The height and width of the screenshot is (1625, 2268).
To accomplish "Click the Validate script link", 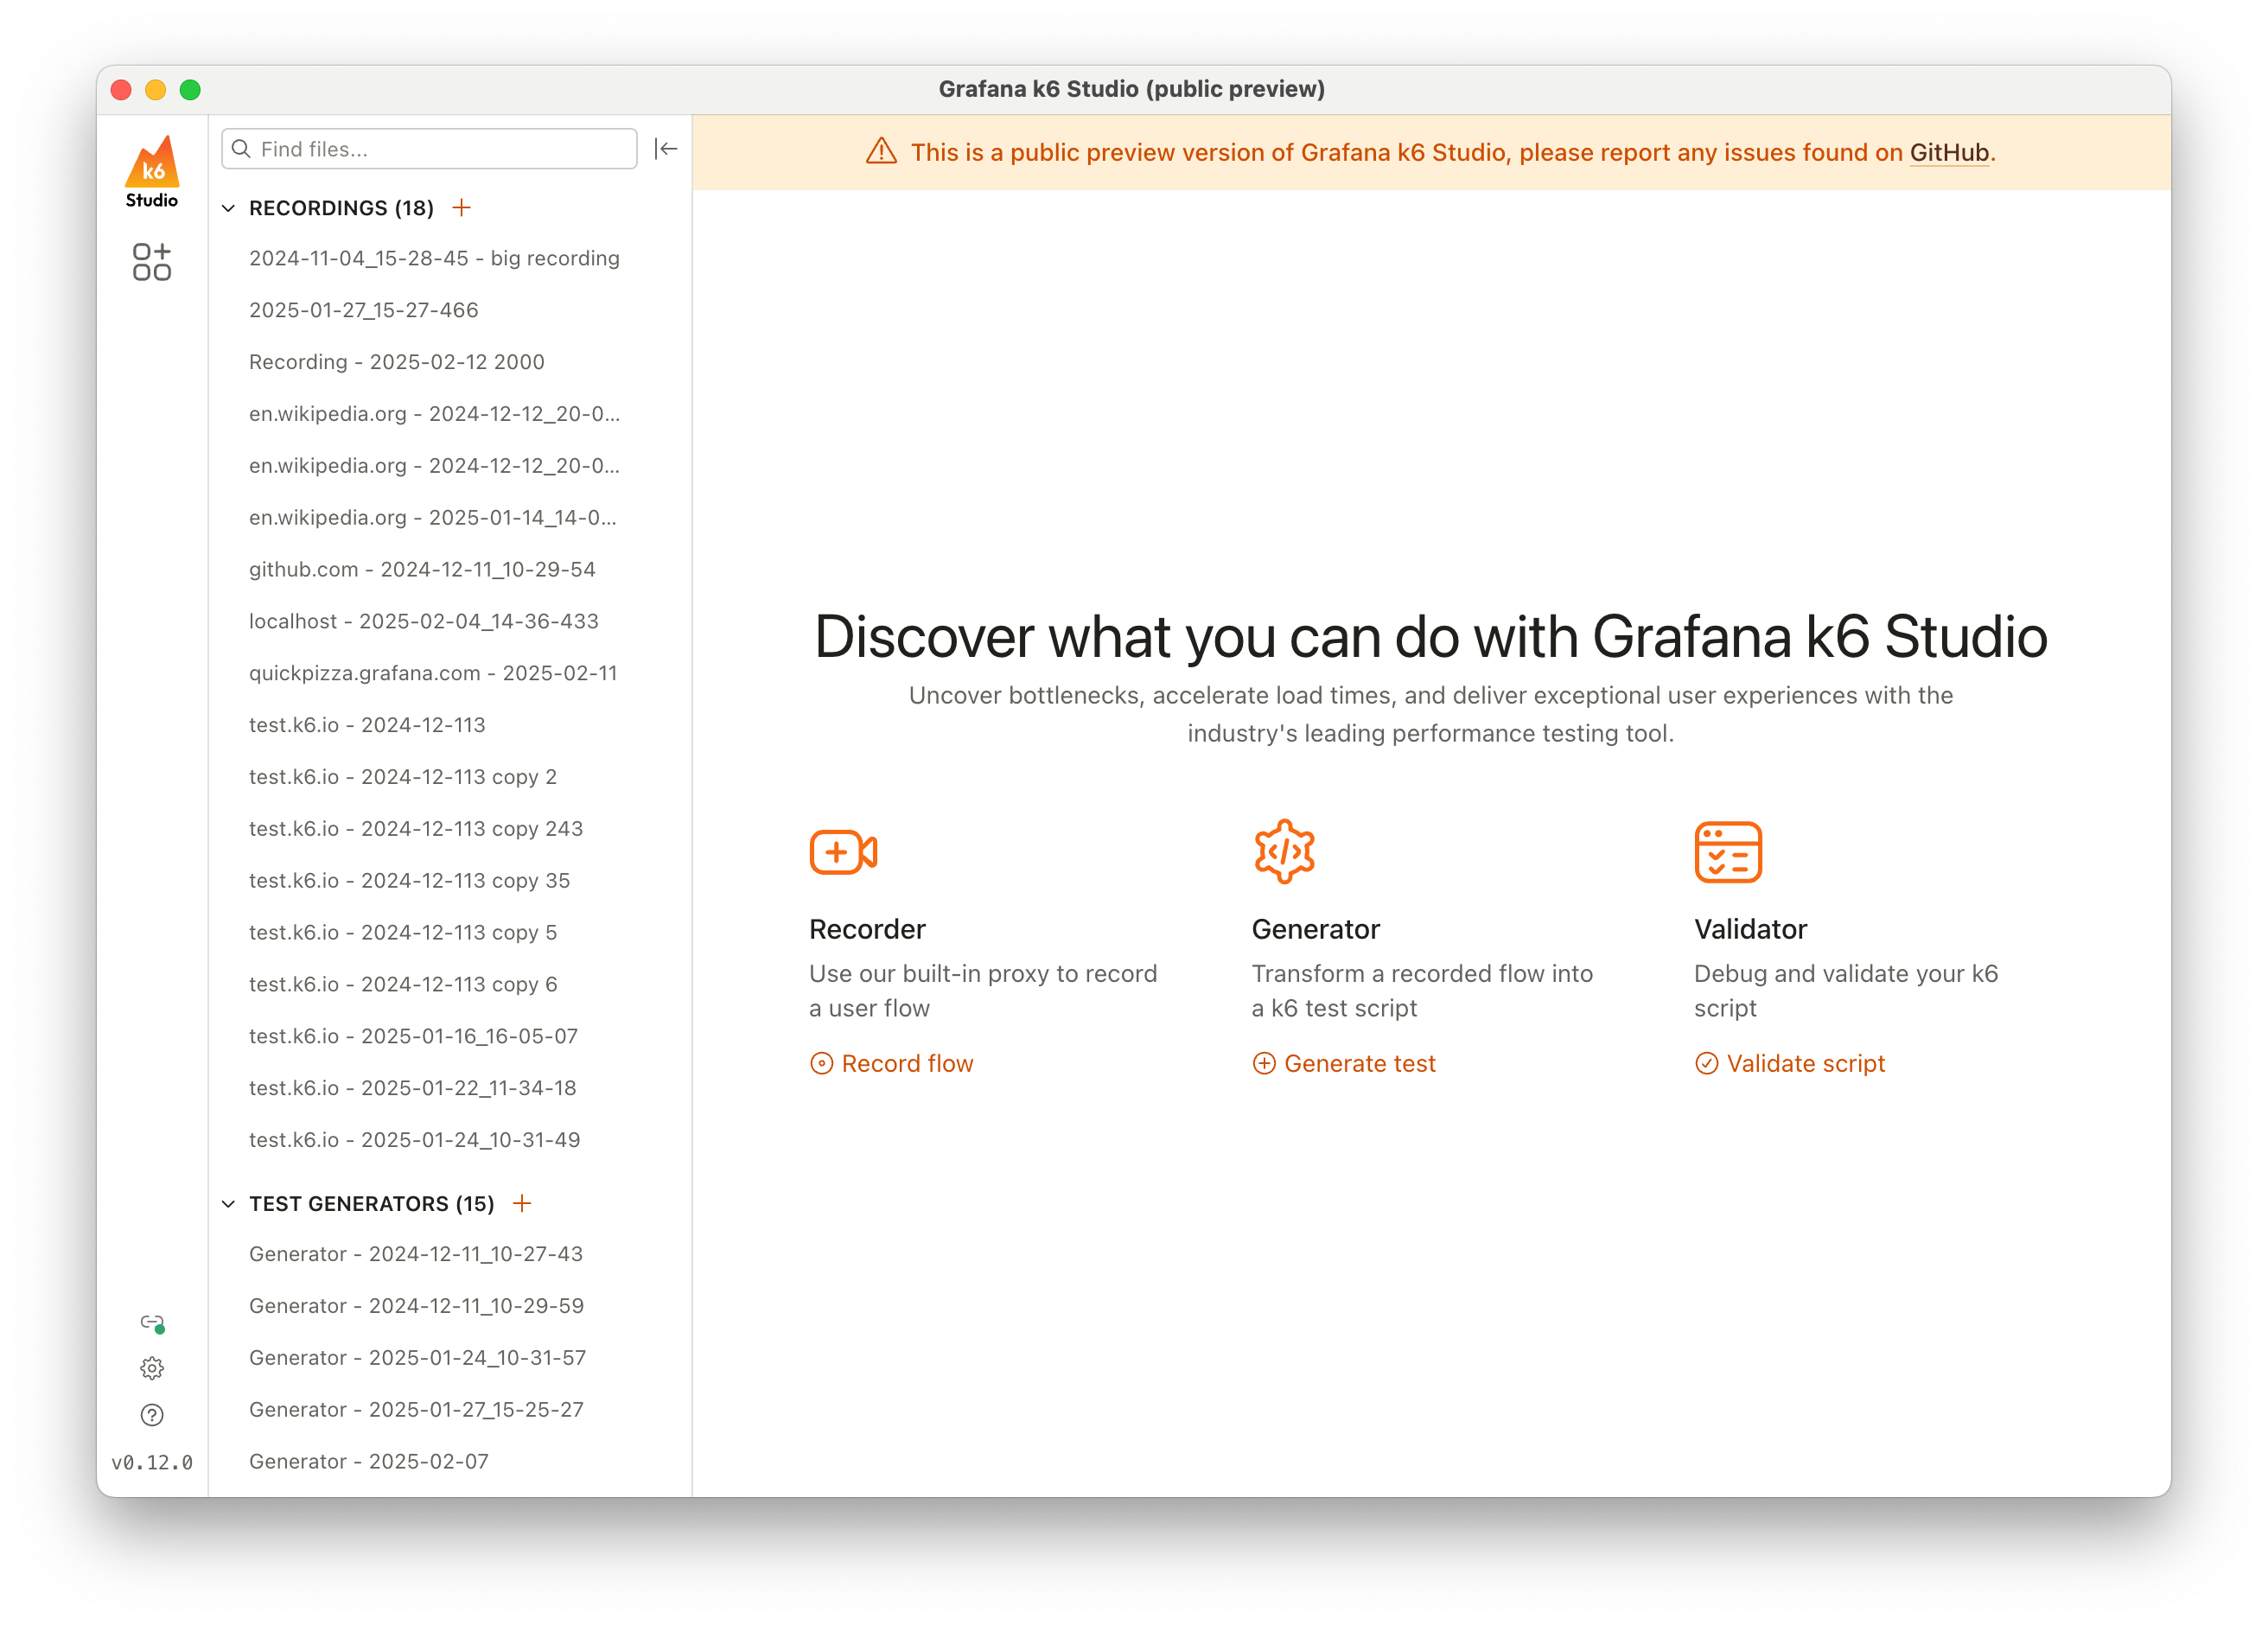I will [x=1790, y=1063].
